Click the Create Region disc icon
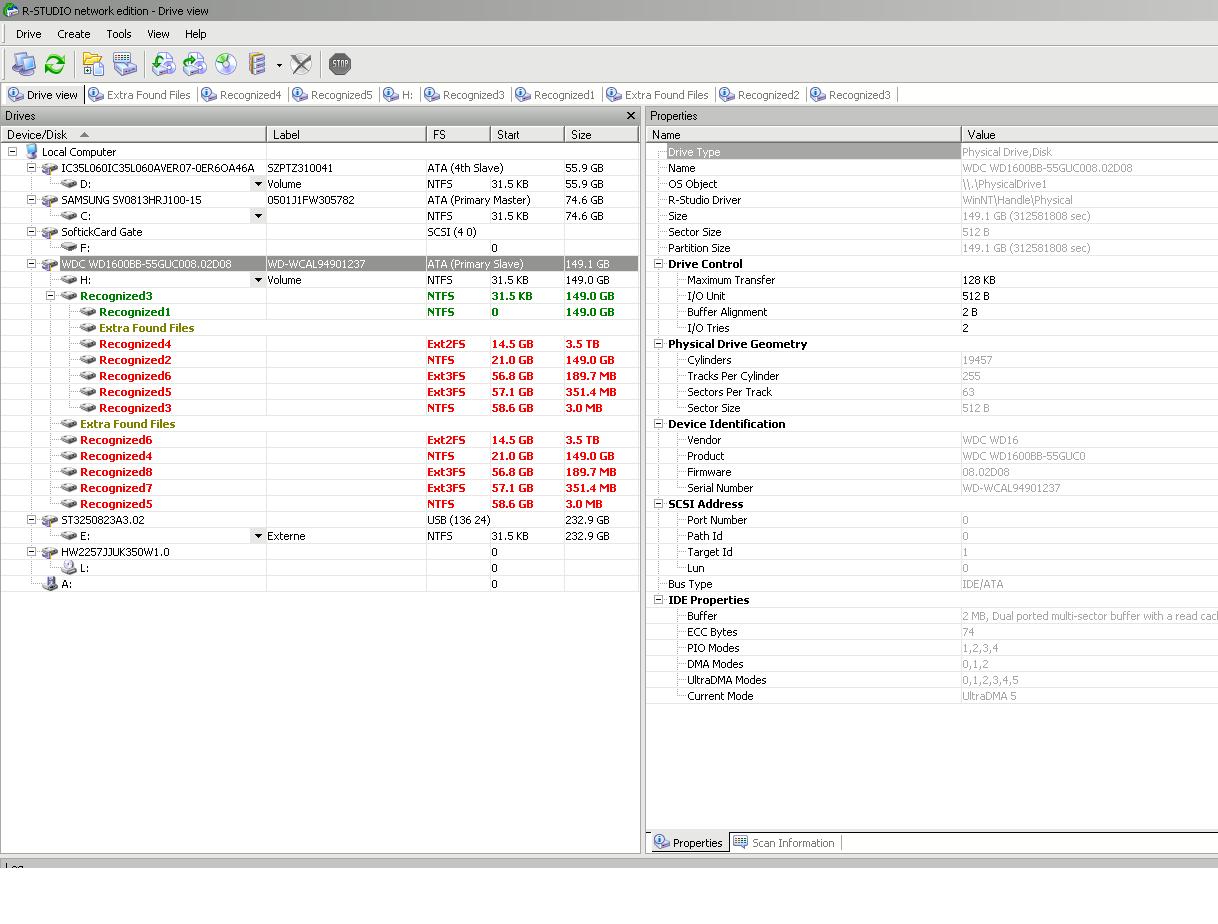The height and width of the screenshot is (924, 1218). pyautogui.click(x=227, y=64)
